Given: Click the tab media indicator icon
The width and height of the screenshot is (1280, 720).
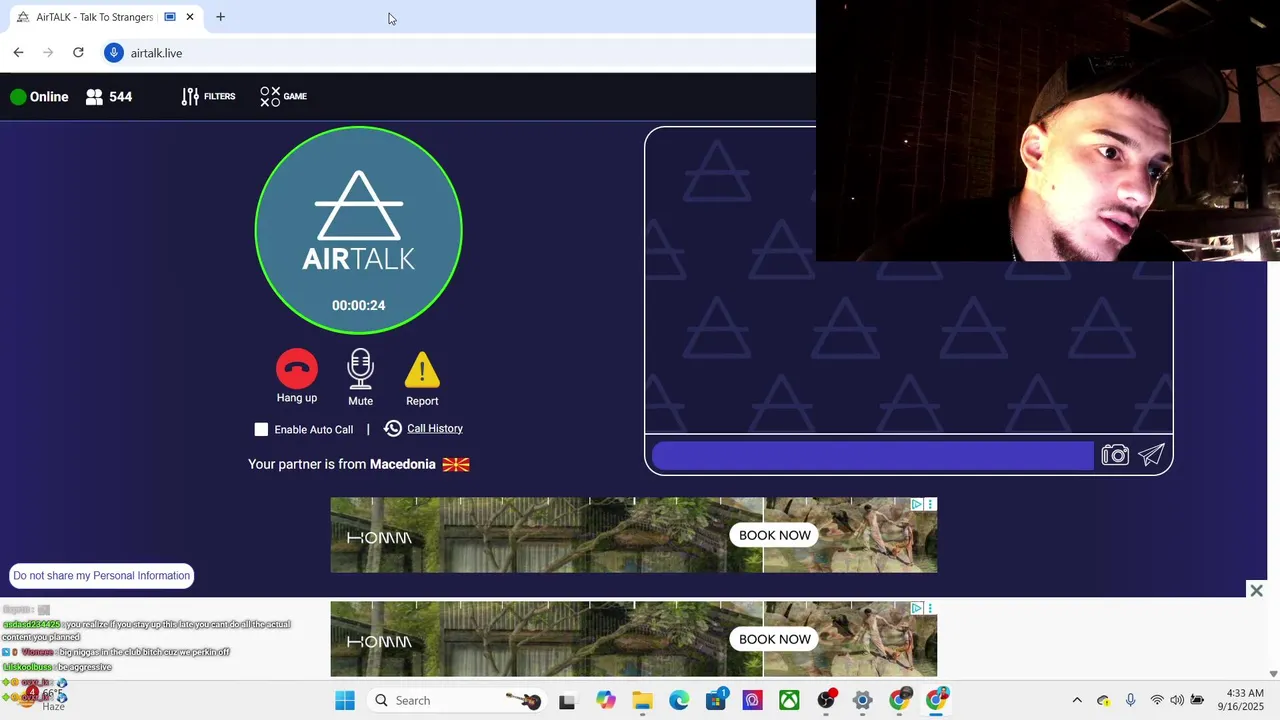Looking at the screenshot, I should pyautogui.click(x=170, y=17).
